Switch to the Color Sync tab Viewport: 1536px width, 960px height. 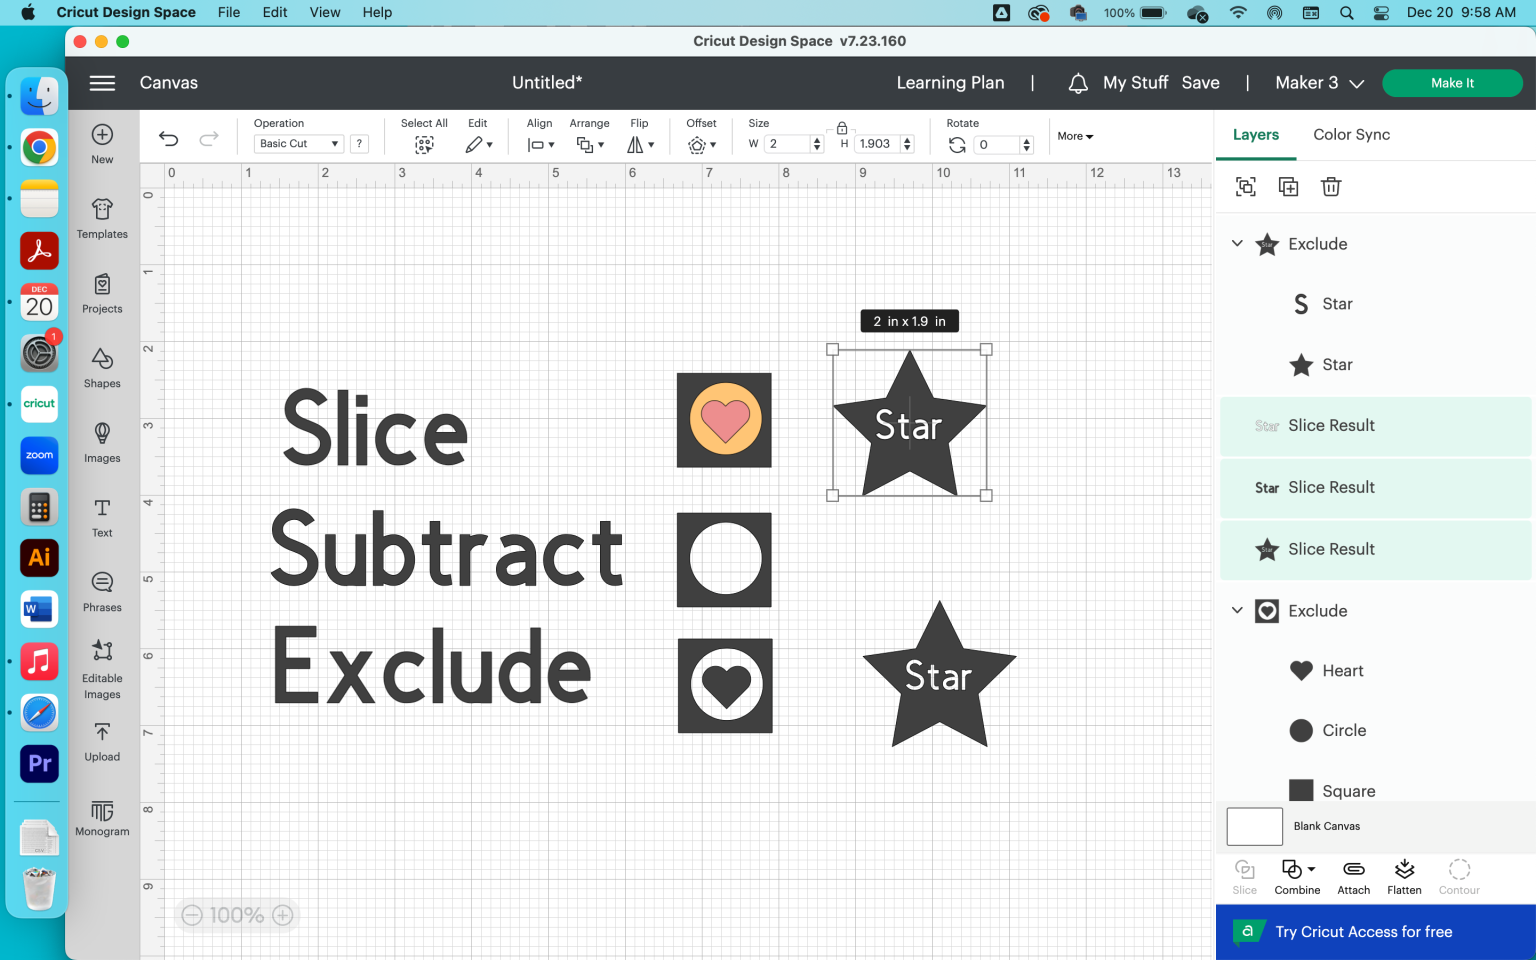point(1351,134)
